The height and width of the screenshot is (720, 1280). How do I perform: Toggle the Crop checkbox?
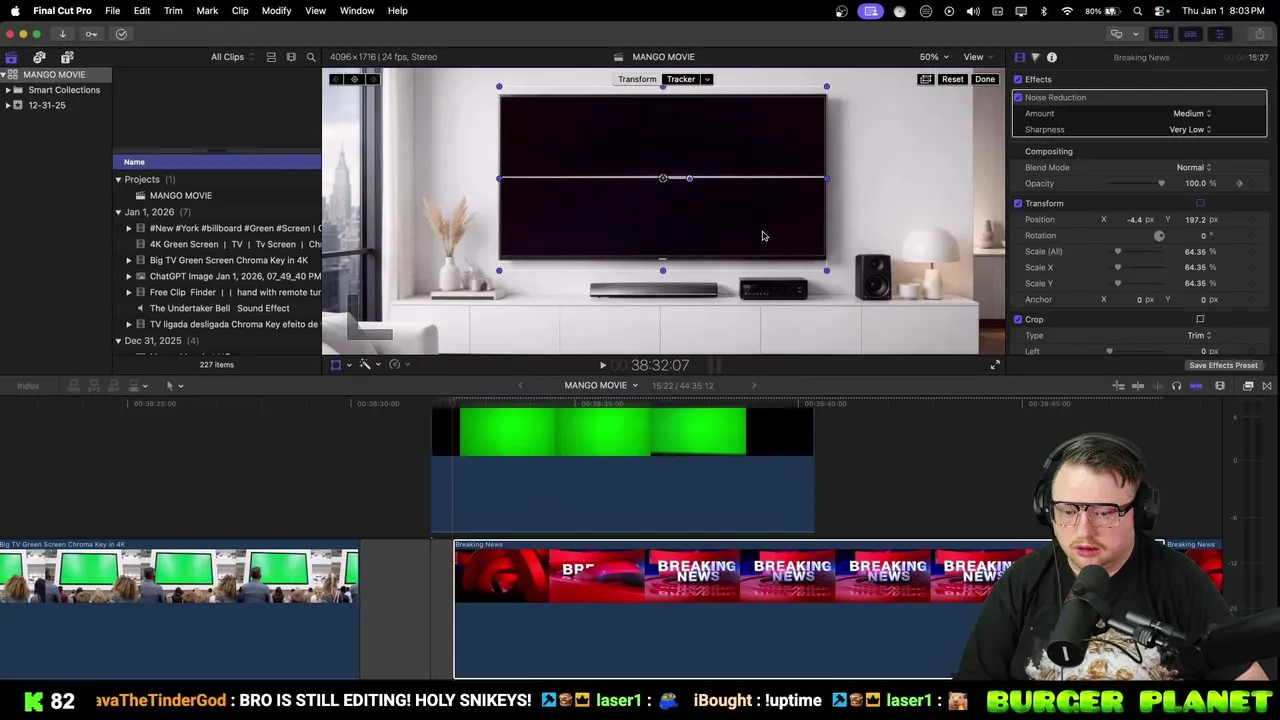[x=1018, y=319]
